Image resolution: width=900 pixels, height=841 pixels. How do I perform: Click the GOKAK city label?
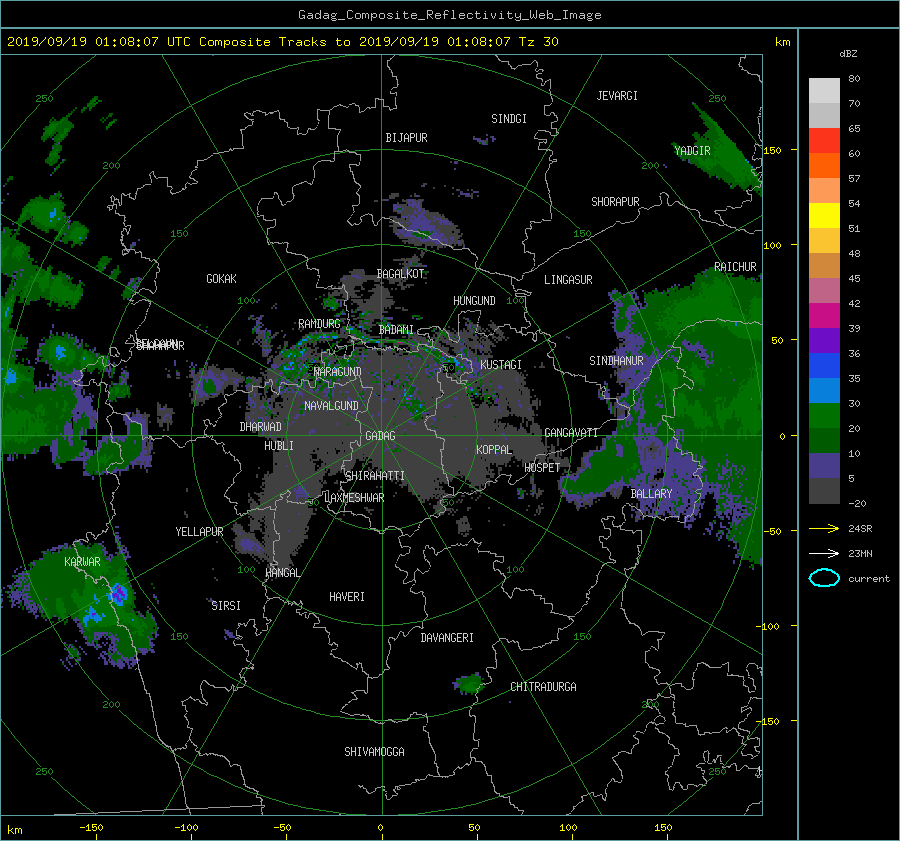[x=221, y=279]
